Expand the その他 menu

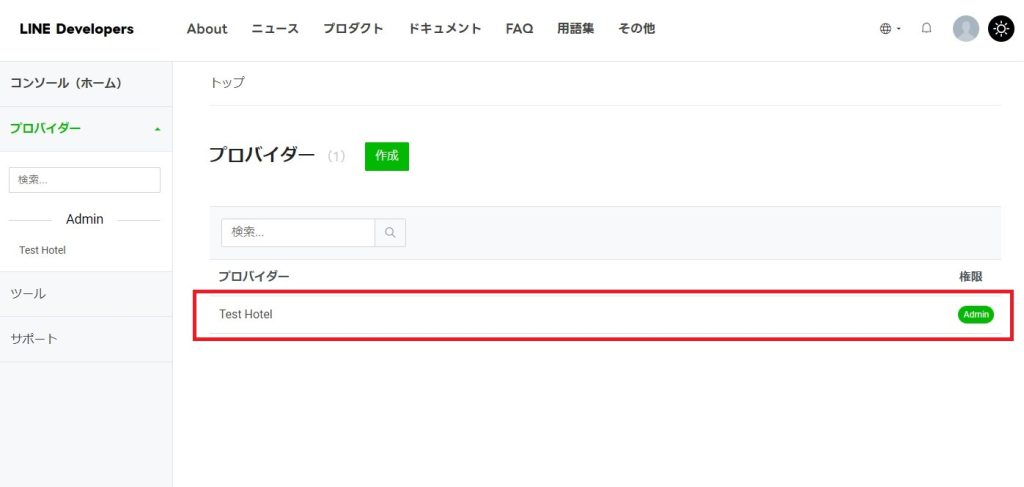pos(636,29)
